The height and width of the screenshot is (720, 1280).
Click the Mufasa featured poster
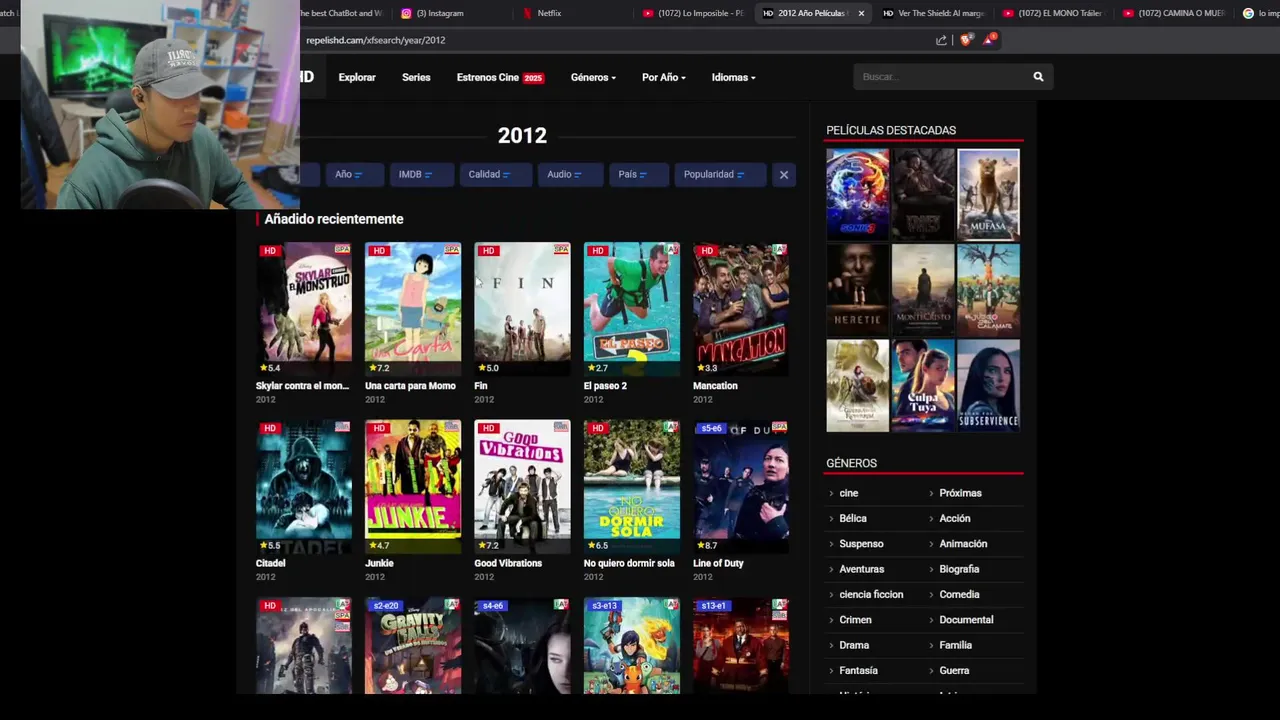[x=988, y=195]
